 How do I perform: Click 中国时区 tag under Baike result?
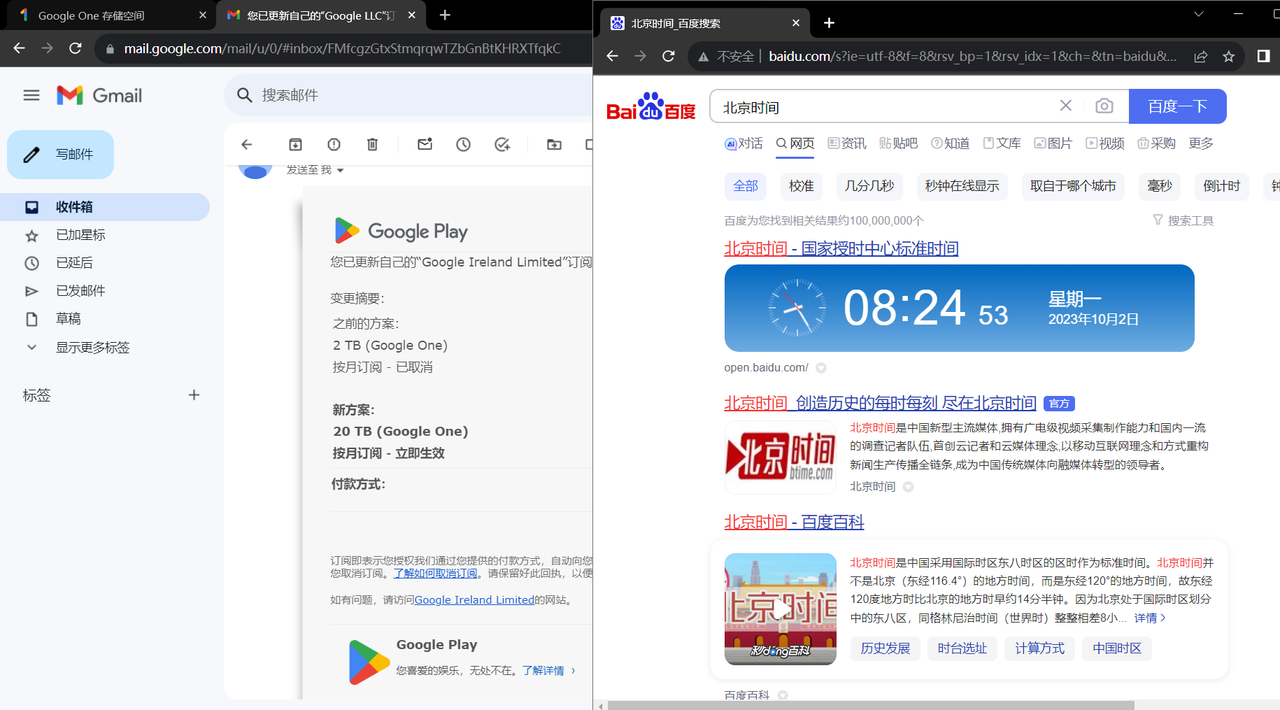(x=1117, y=648)
